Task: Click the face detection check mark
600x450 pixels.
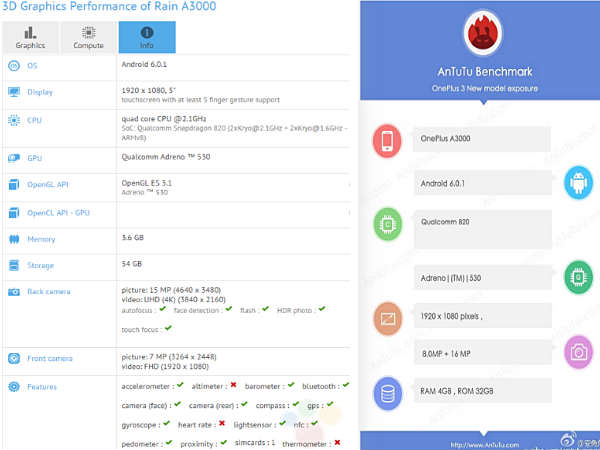Action: click(229, 309)
